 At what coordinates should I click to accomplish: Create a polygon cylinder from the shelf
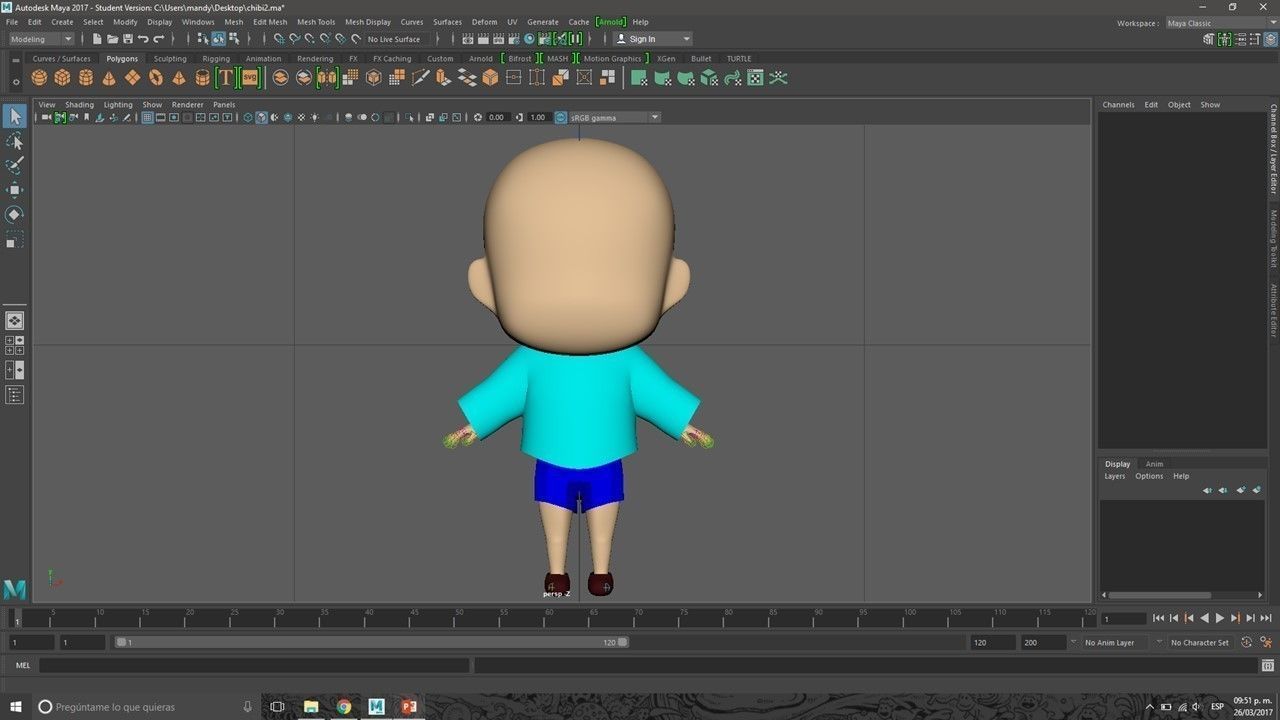(x=86, y=78)
